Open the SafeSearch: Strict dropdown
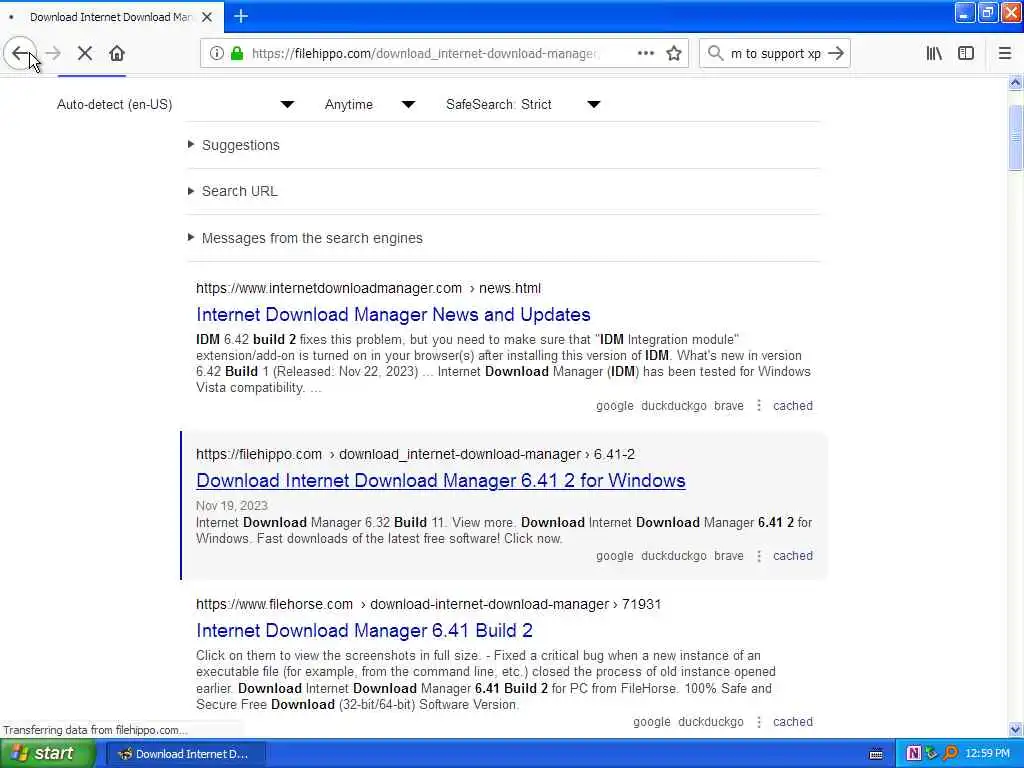This screenshot has width=1024, height=768. click(x=523, y=104)
